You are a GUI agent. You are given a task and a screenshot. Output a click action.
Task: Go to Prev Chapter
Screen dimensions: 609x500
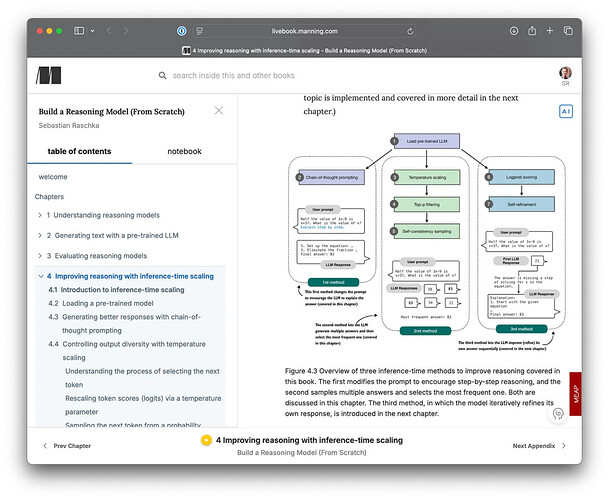(66, 446)
